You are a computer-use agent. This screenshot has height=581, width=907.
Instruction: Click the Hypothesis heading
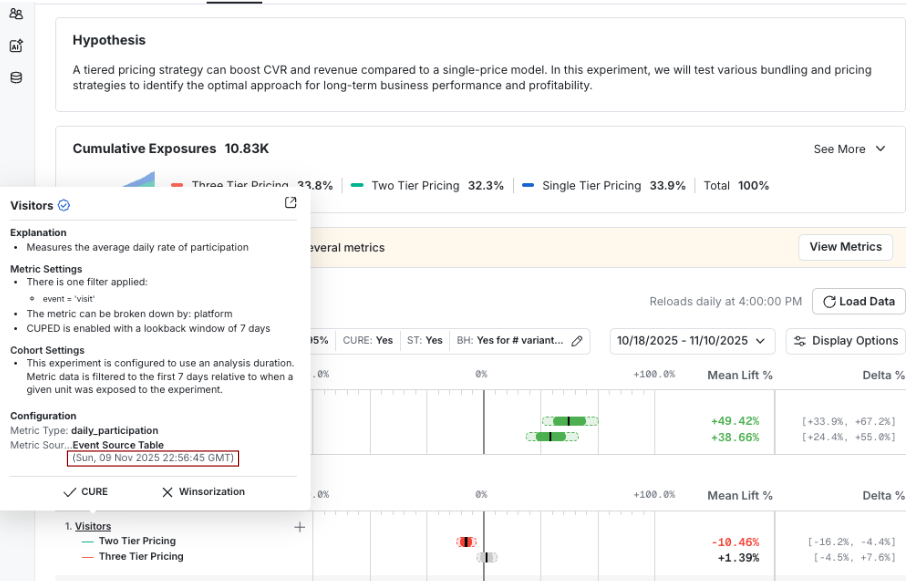point(109,40)
